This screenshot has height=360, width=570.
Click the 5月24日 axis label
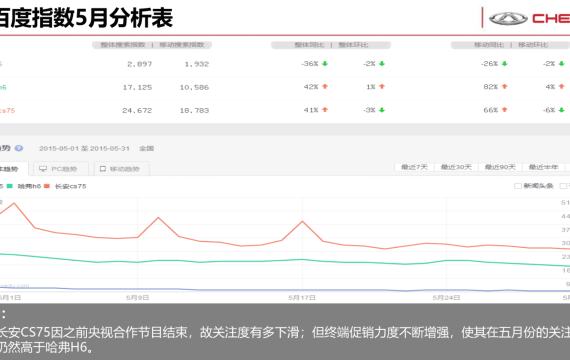click(446, 297)
